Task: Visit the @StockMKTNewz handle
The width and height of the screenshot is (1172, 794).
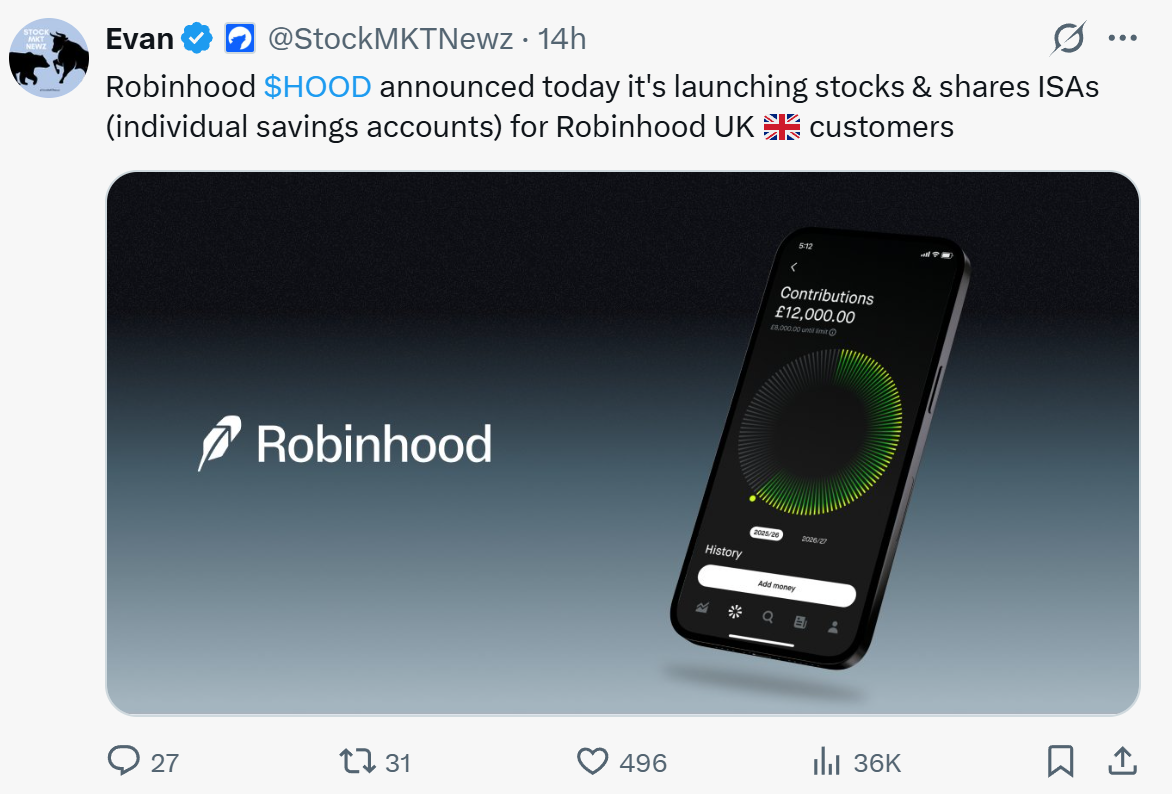Action: (390, 39)
